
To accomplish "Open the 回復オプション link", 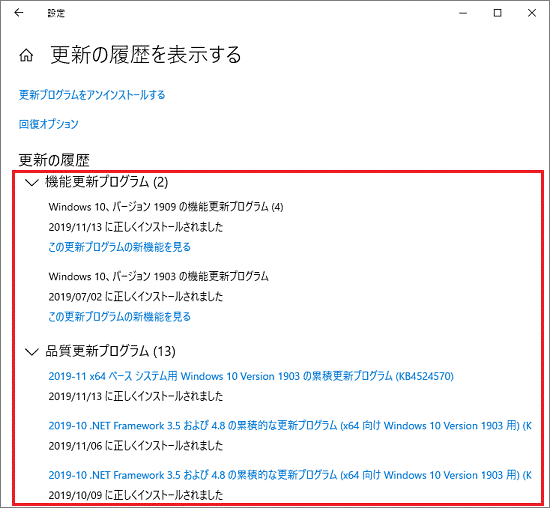I will pos(49,124).
